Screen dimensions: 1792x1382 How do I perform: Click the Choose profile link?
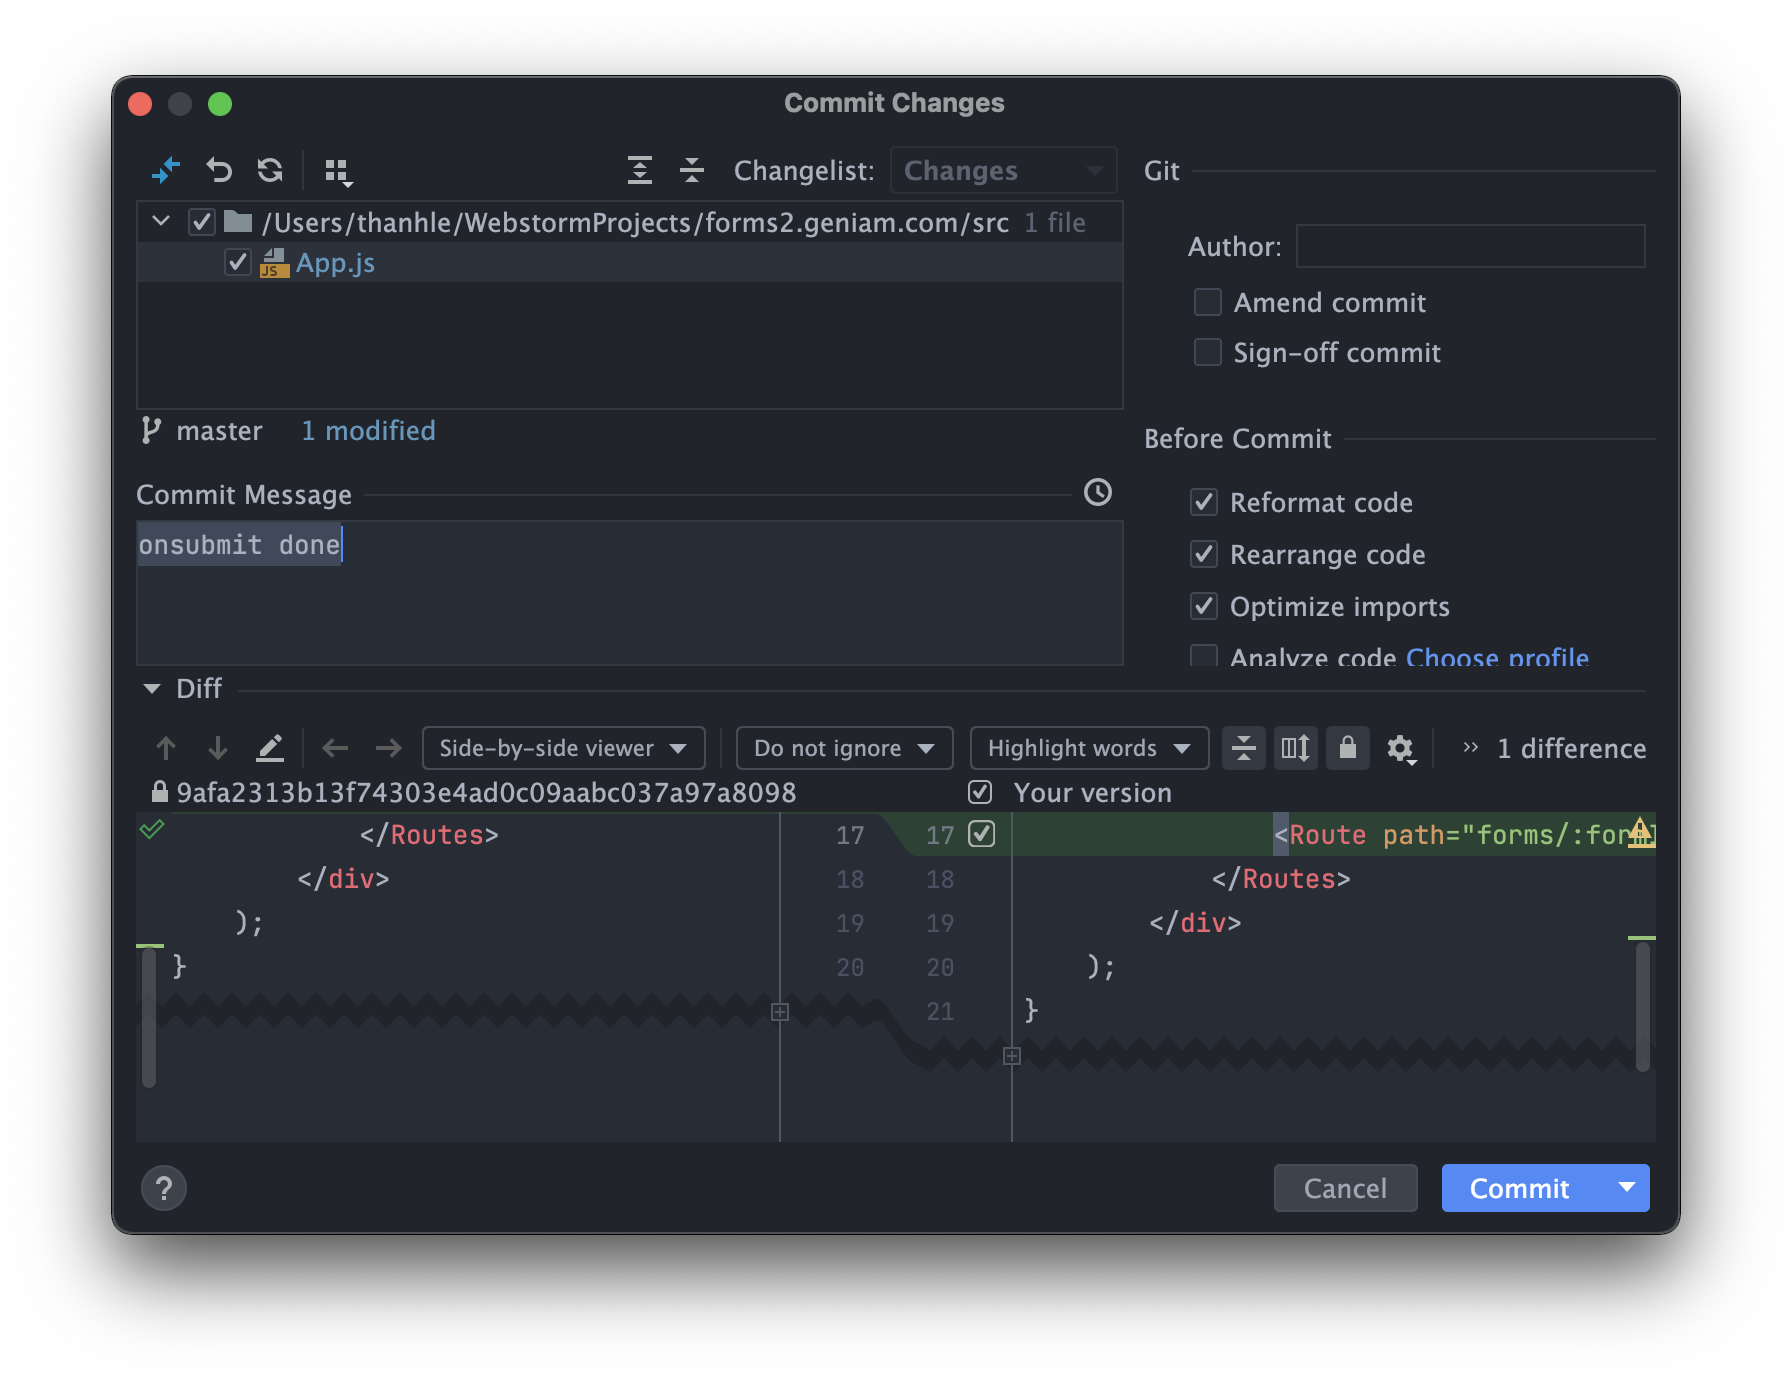click(x=1497, y=658)
